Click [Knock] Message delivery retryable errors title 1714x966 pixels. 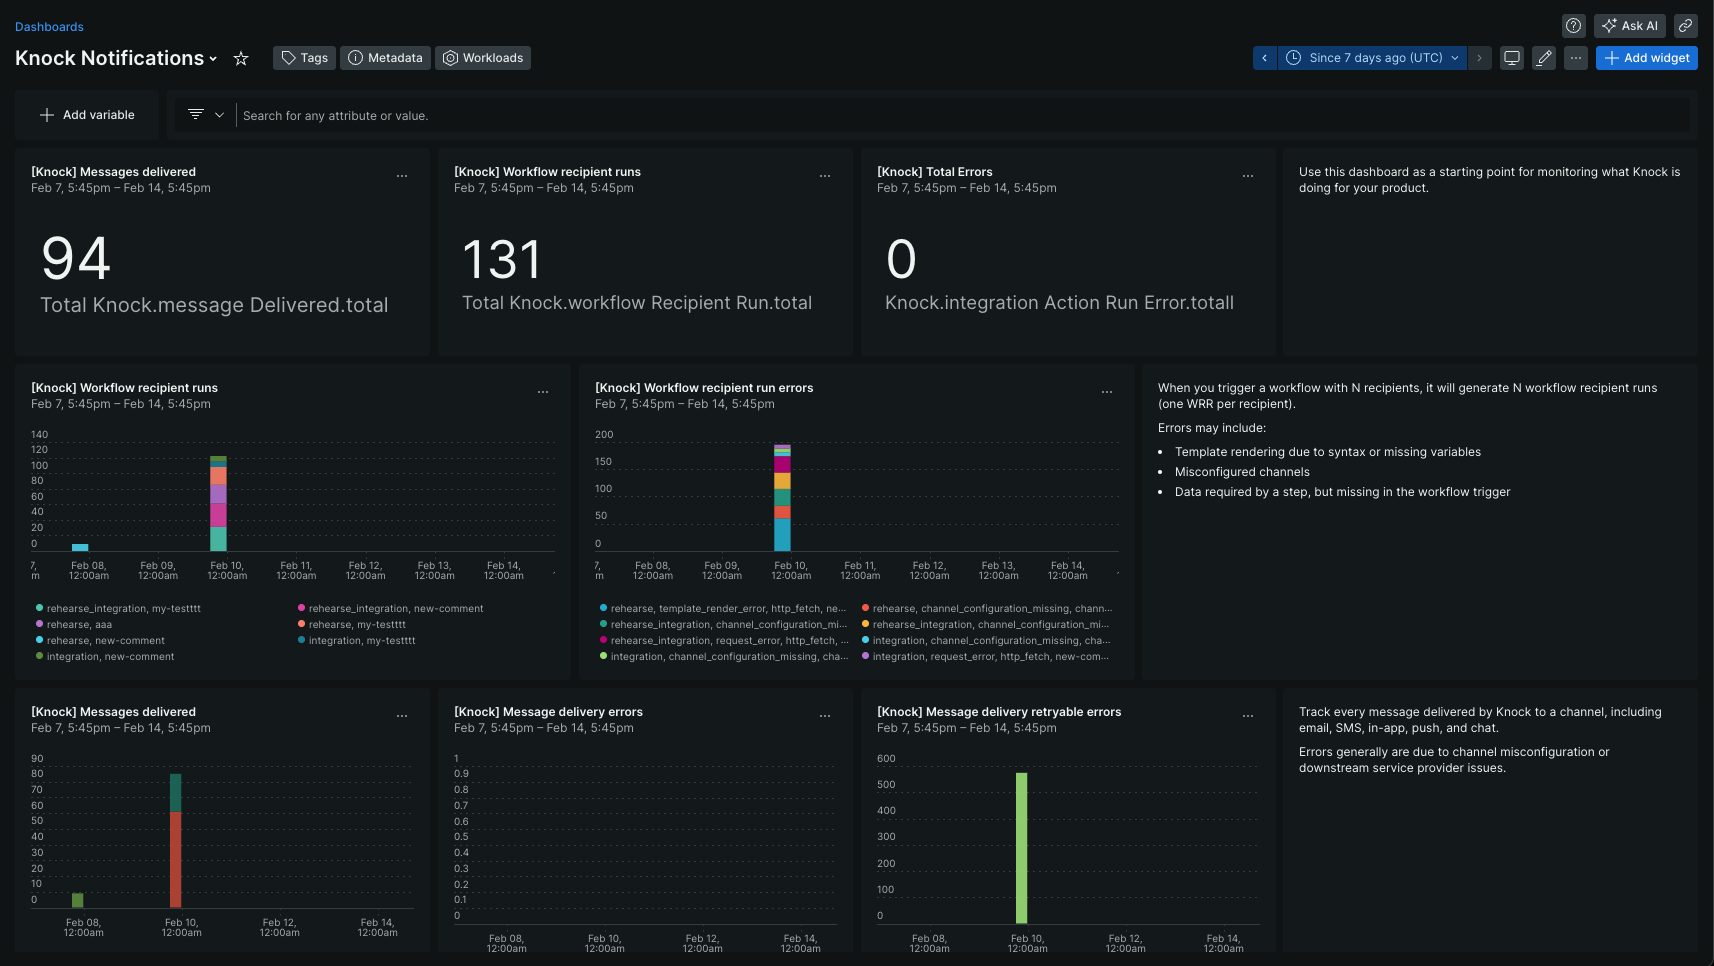coord(999,712)
